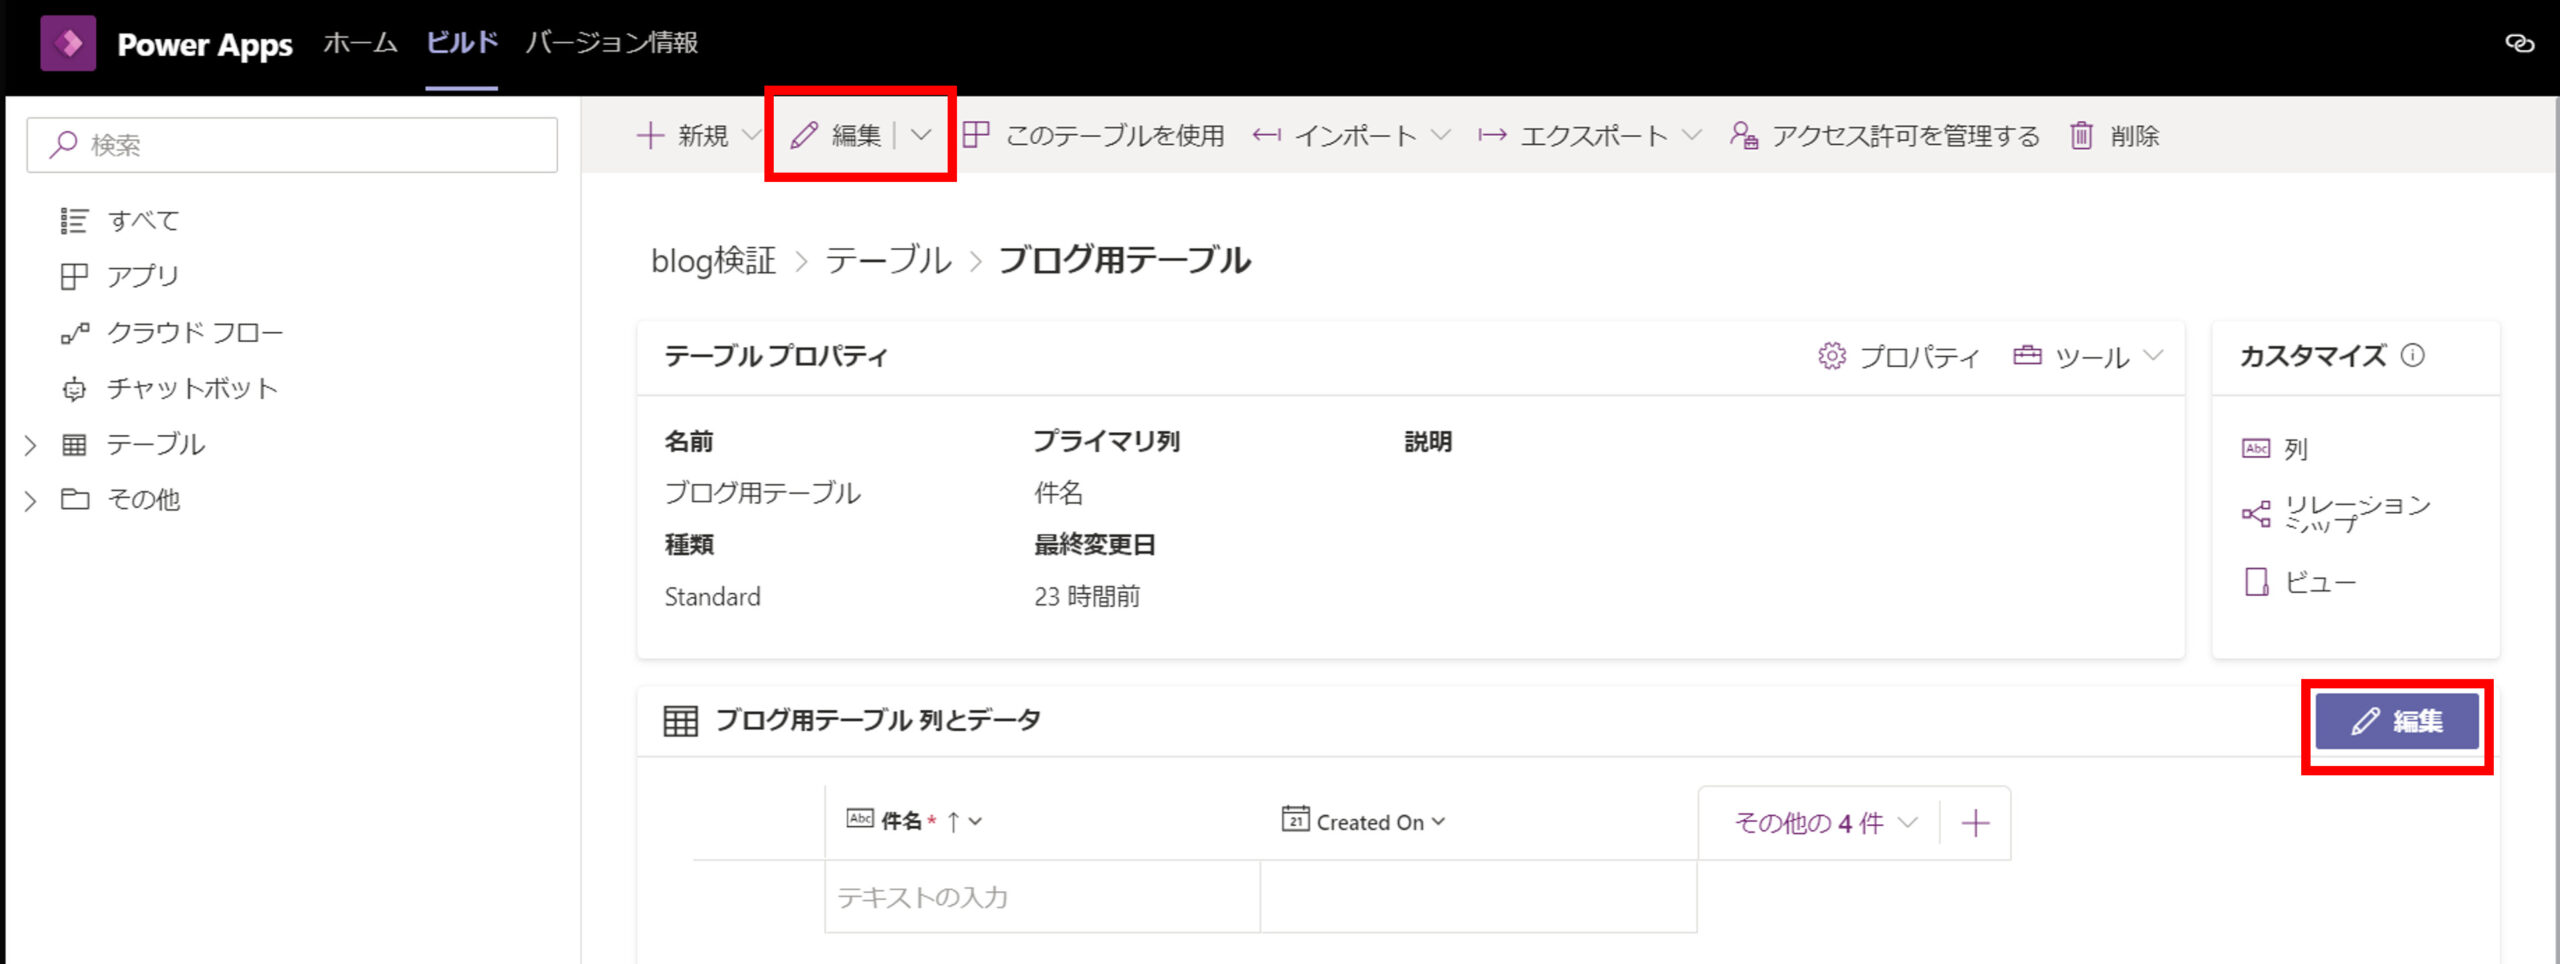Screen dimensions: 2560x964
Task: Click the blog検証 breadcrumb link
Action: coord(713,261)
